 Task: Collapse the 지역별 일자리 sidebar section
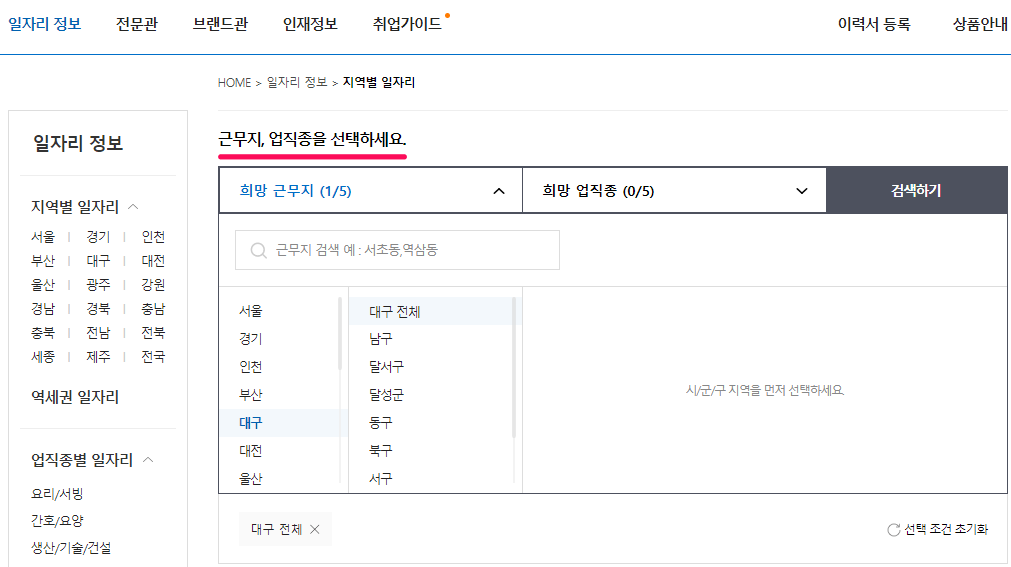133,206
